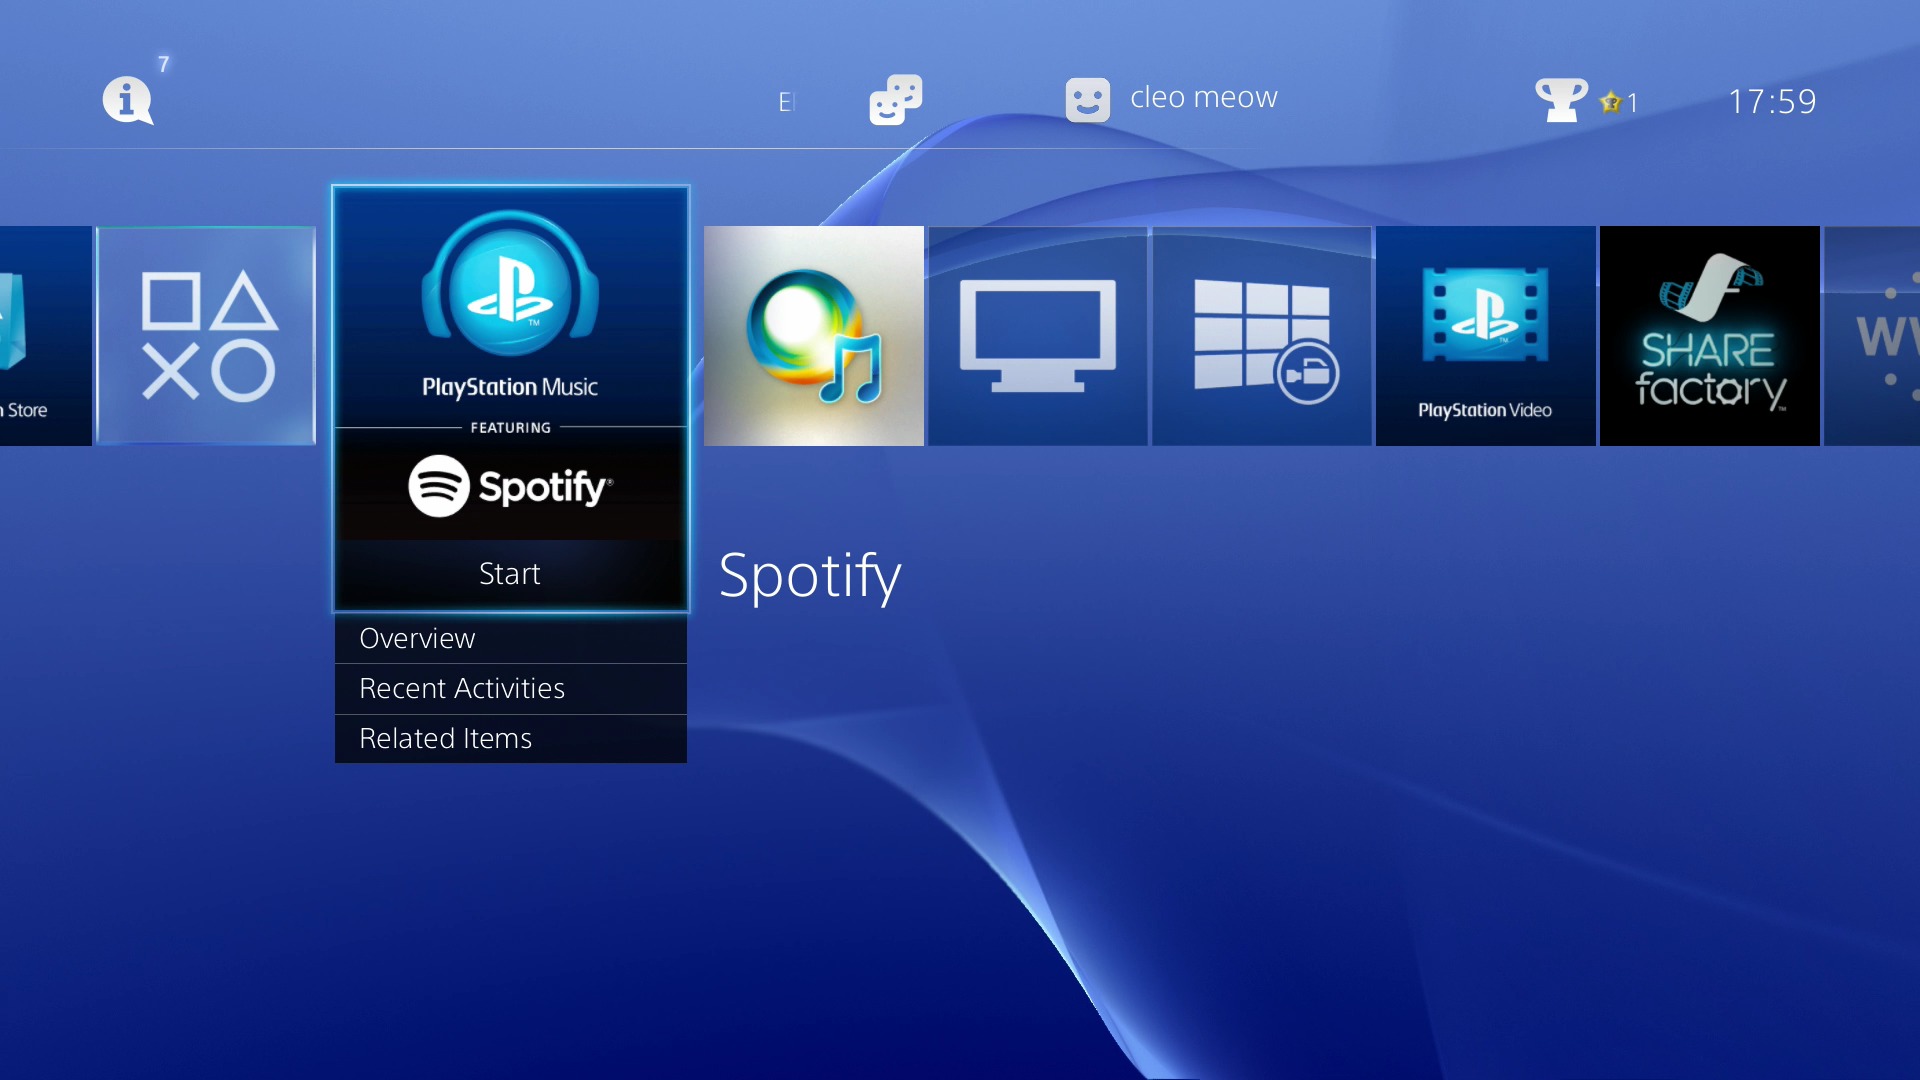Open the Capture Gallery tile

point(1262,335)
